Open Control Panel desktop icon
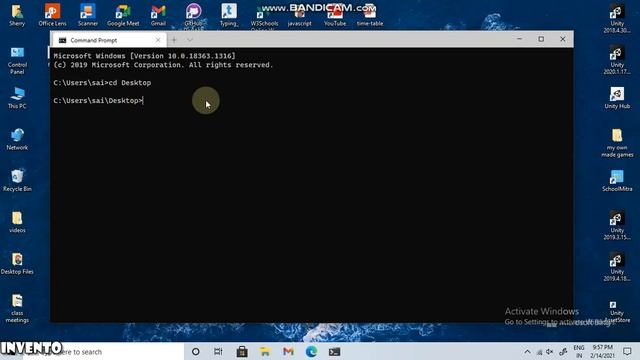Viewport: 640px width, 360px height. 17,60
